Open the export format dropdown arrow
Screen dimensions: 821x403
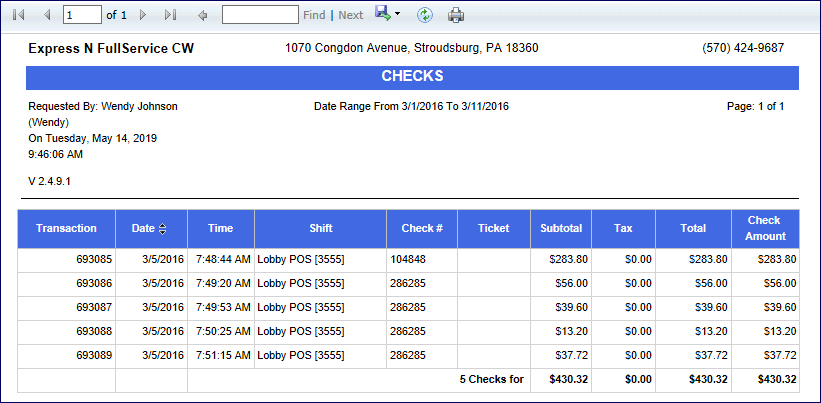tap(397, 15)
